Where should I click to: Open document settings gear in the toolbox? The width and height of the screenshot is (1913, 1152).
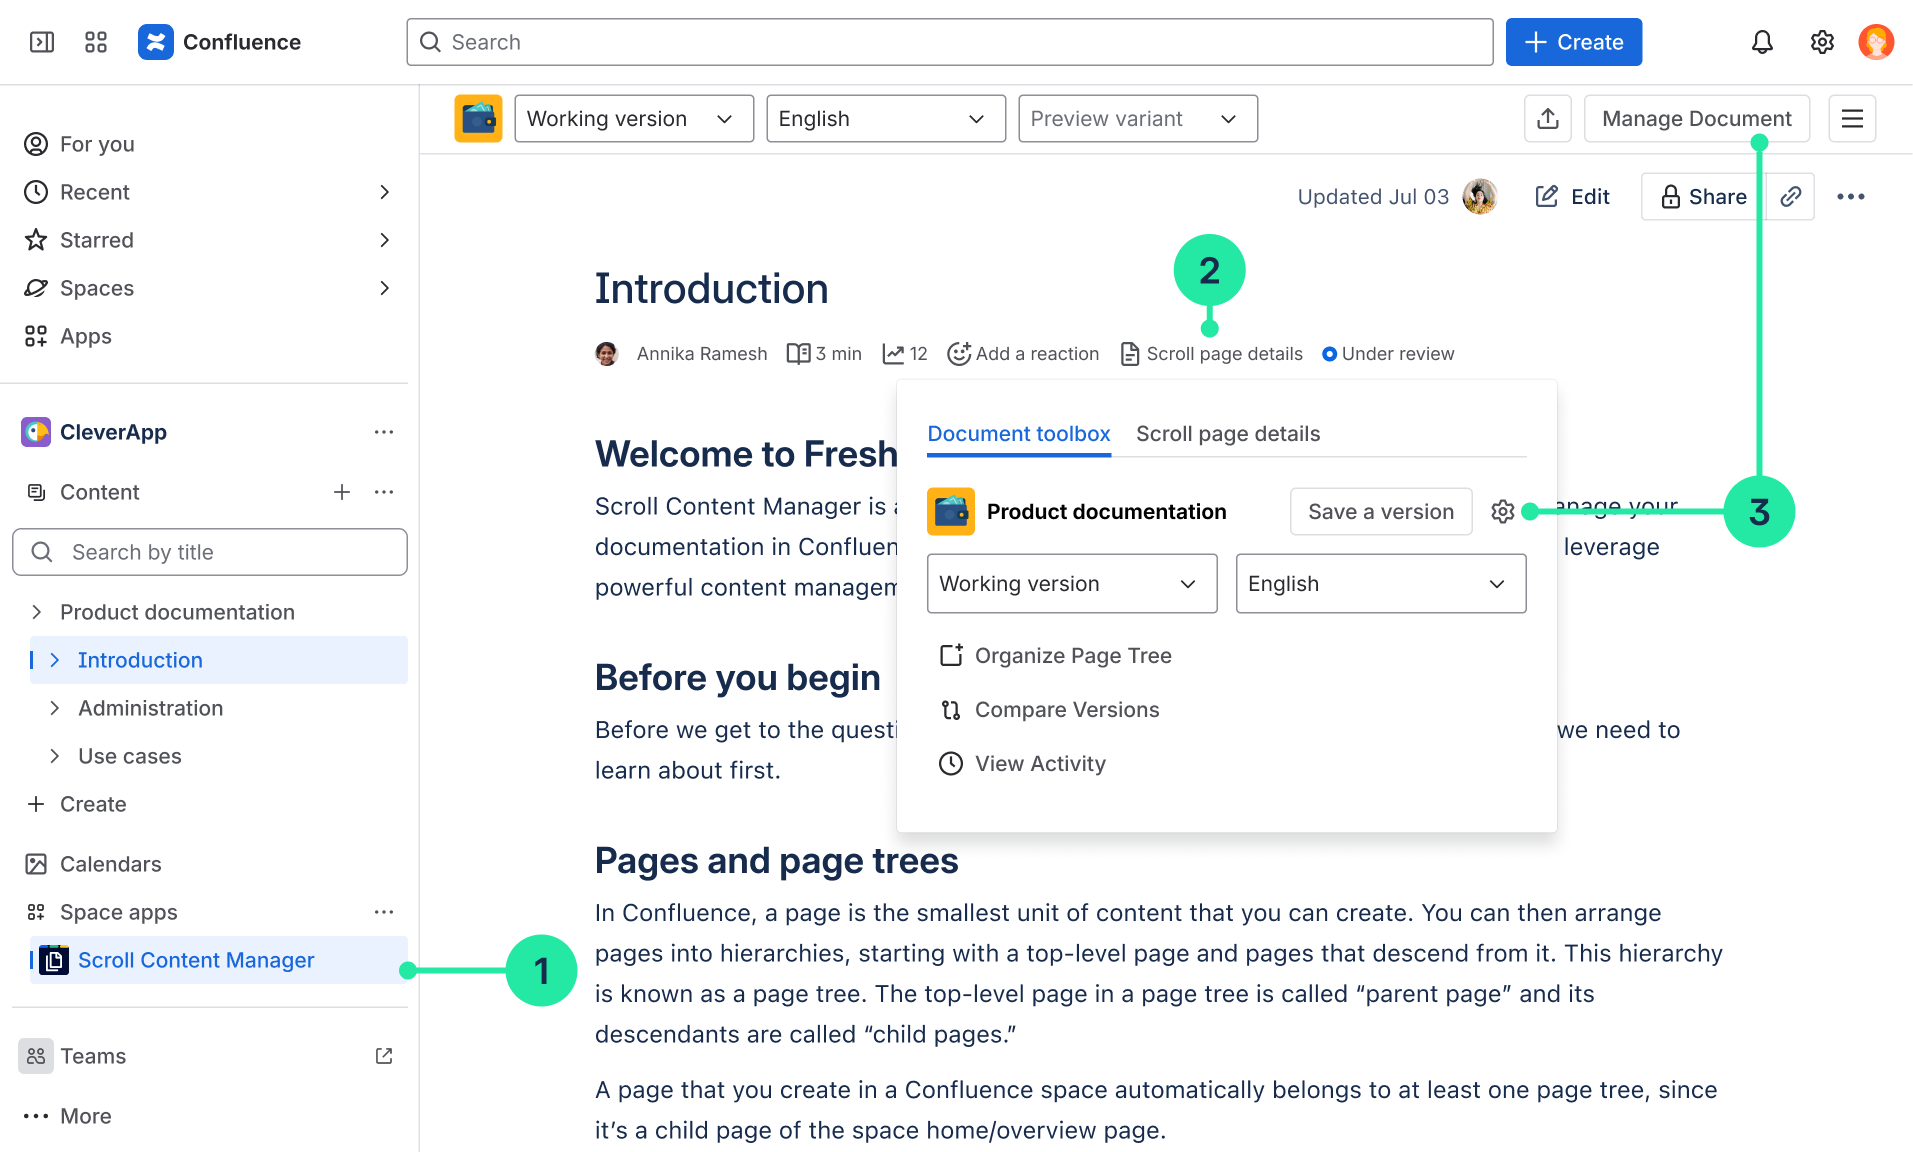tap(1502, 512)
